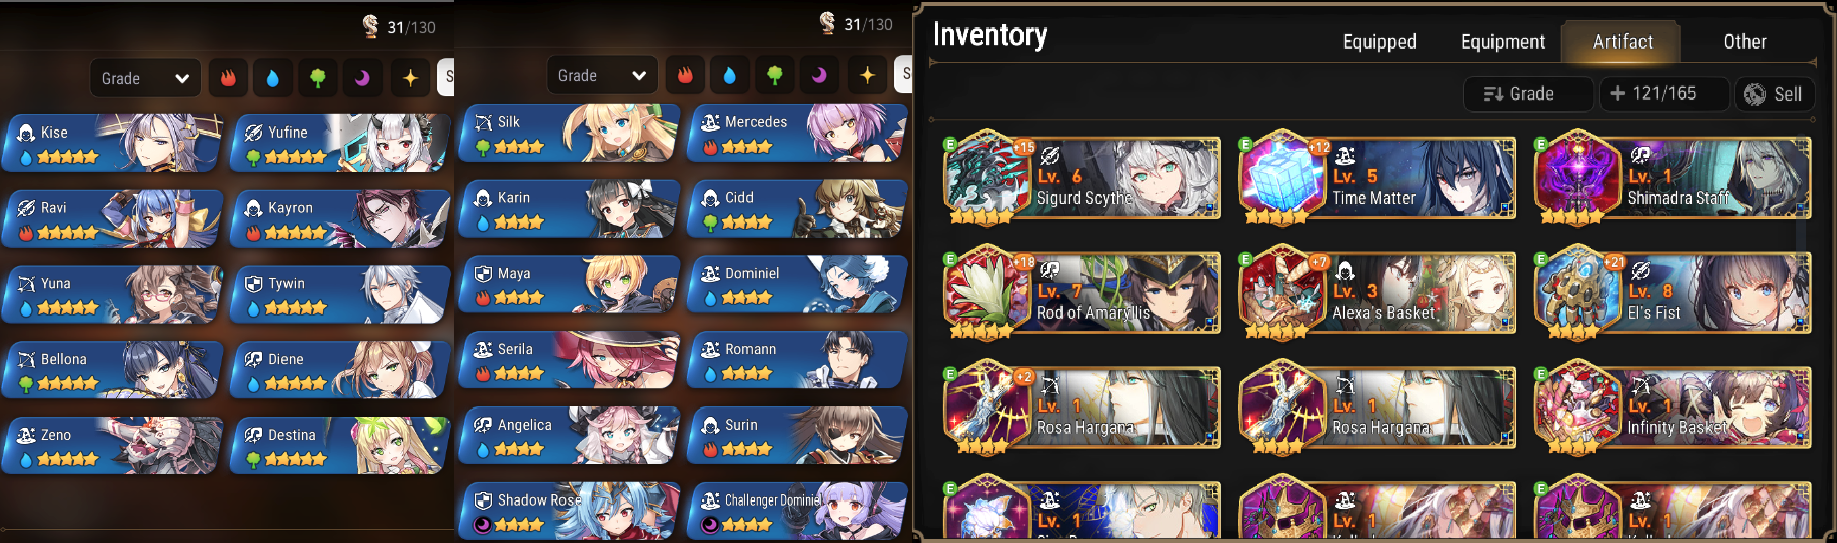Switch to the Equipped tab
Viewport: 1837px width, 543px height.
pos(1379,42)
